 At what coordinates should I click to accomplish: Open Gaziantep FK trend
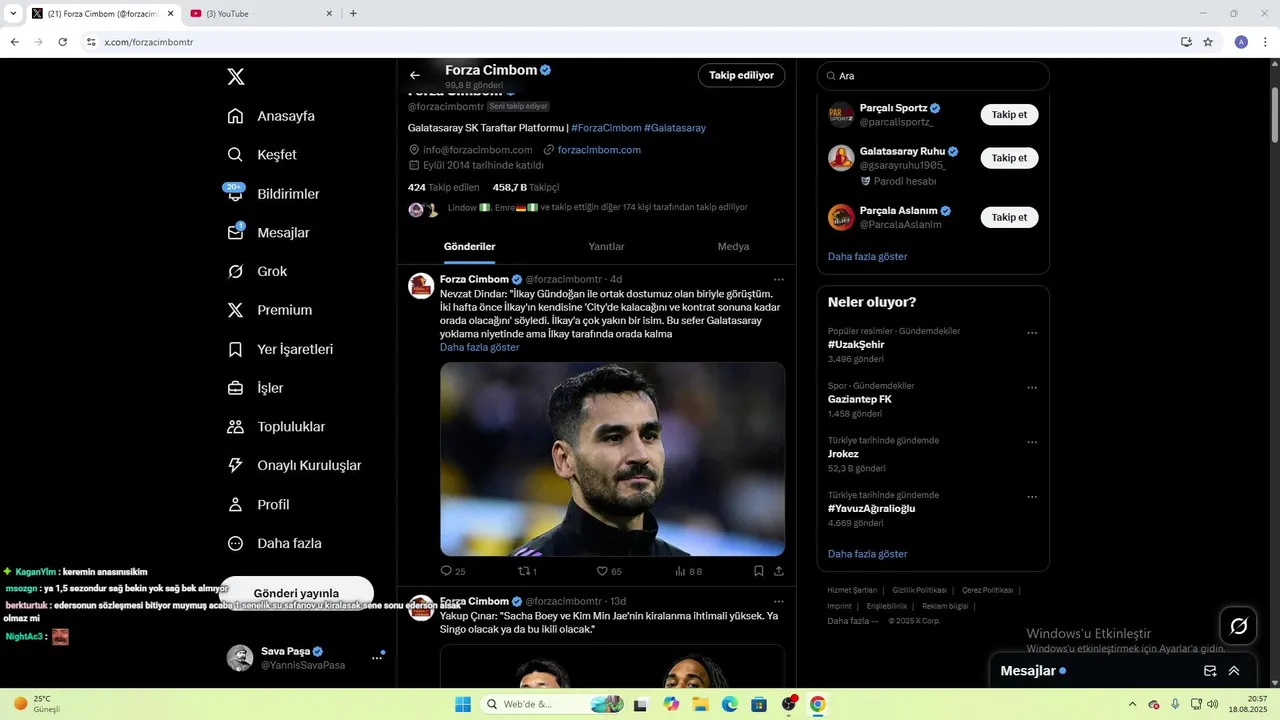point(859,399)
